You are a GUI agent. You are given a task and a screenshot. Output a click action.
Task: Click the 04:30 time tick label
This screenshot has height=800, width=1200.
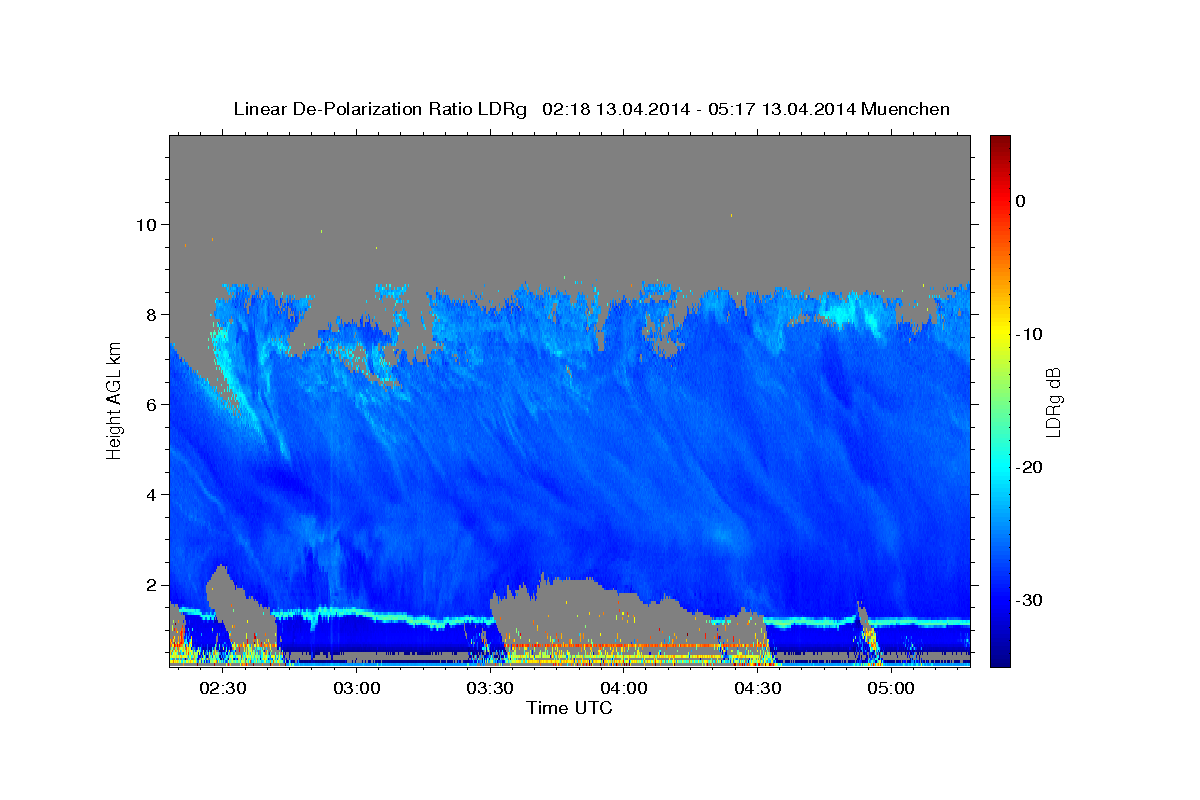coord(757,689)
